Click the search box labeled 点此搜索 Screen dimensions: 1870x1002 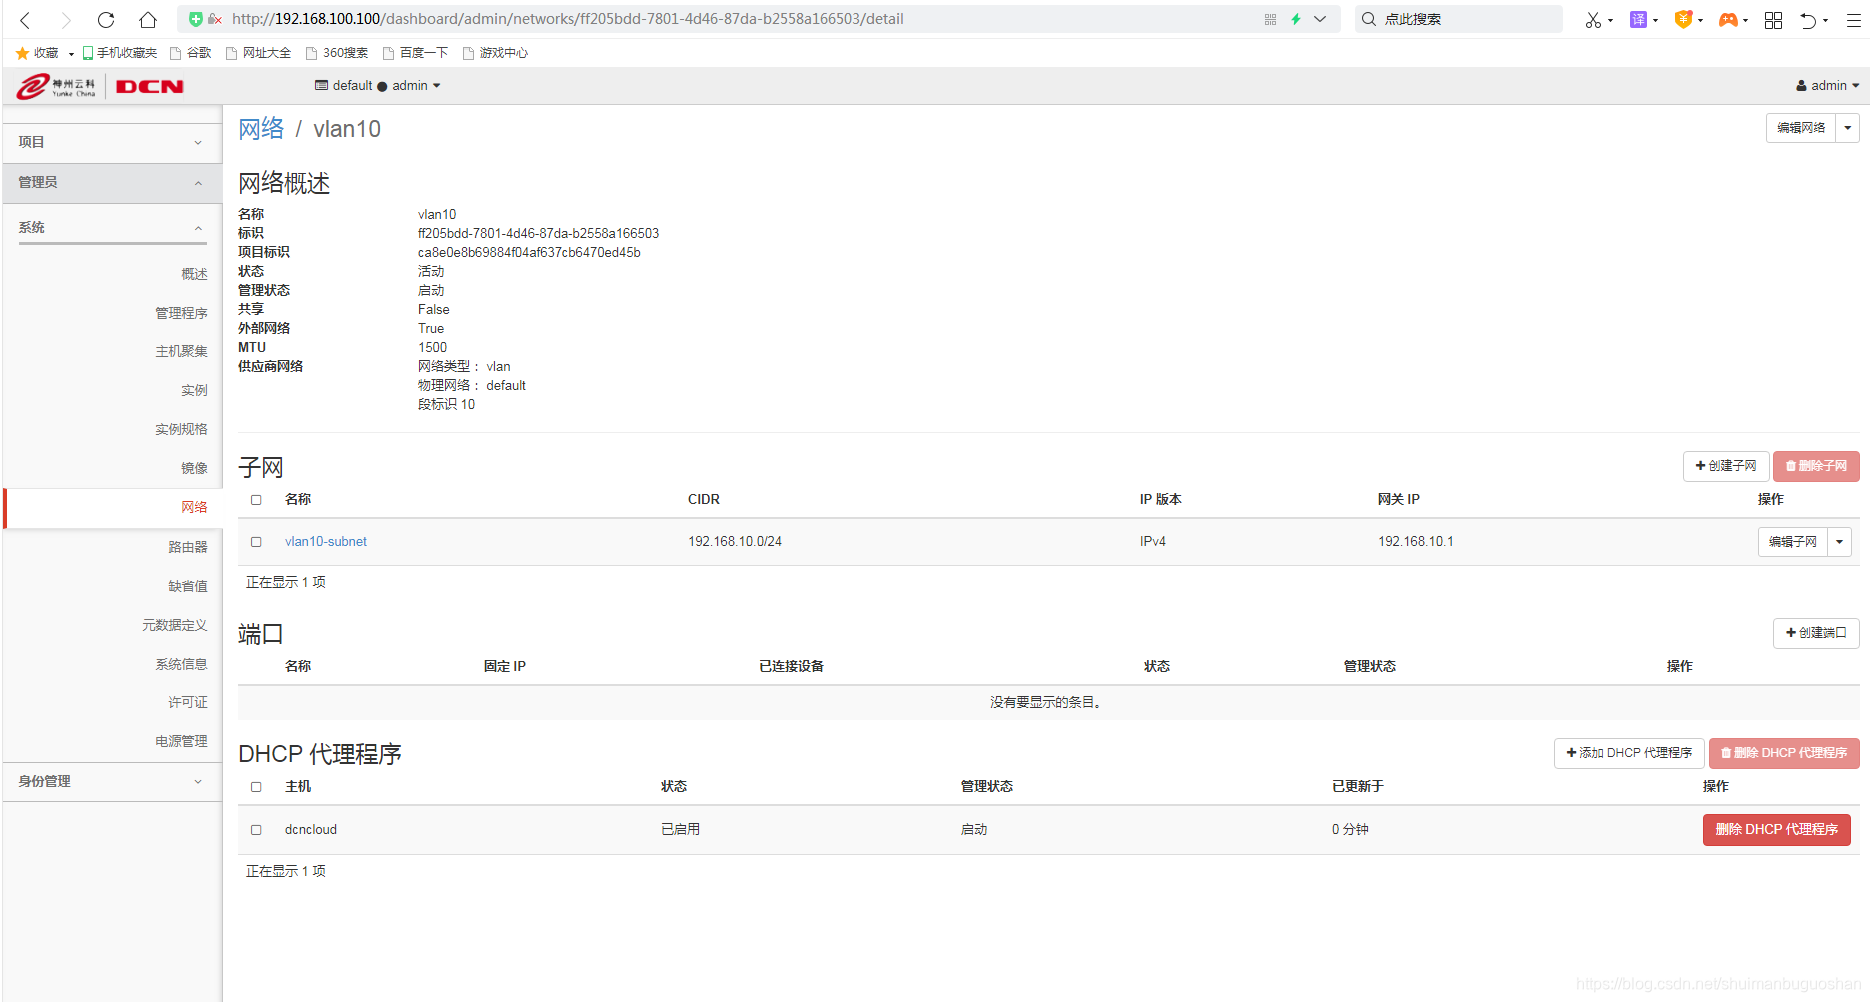(x=1458, y=19)
